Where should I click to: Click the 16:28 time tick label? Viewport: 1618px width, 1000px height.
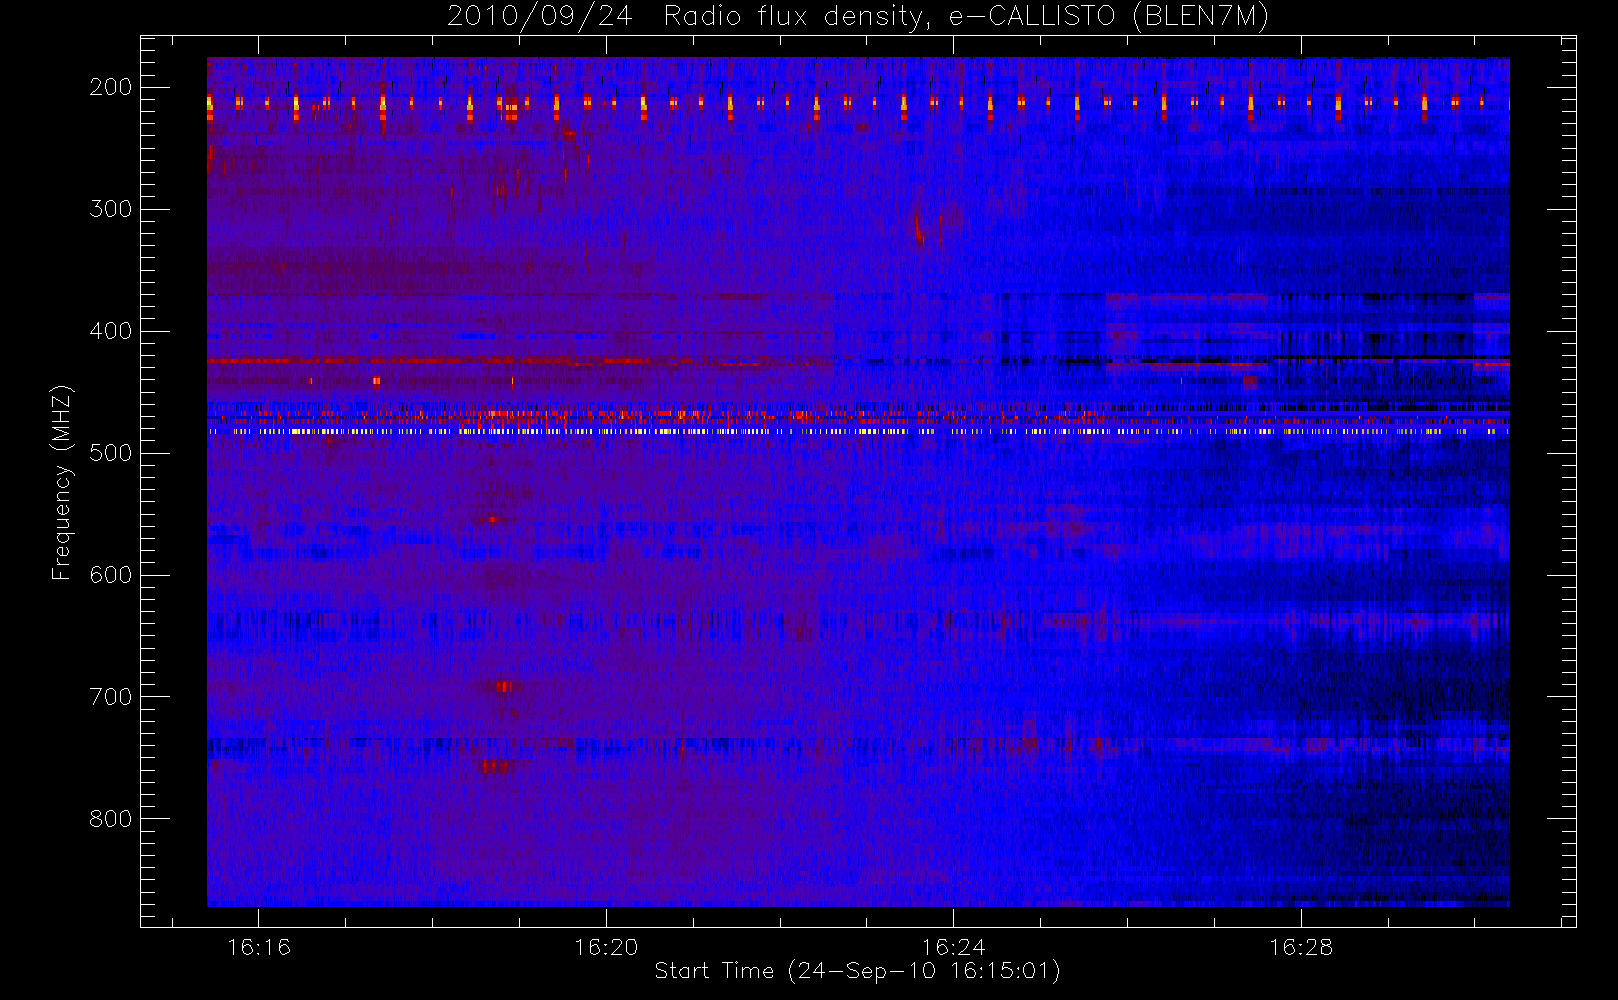(x=1301, y=947)
